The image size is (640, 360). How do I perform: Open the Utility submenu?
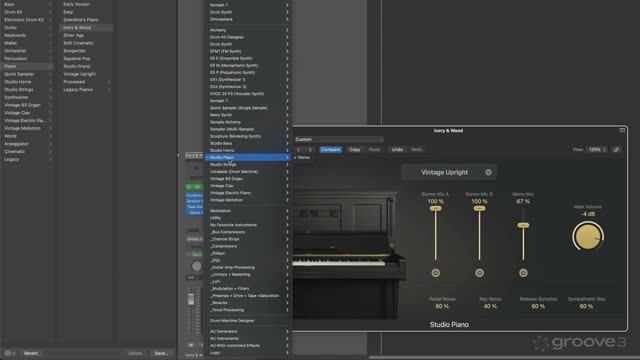(x=248, y=218)
